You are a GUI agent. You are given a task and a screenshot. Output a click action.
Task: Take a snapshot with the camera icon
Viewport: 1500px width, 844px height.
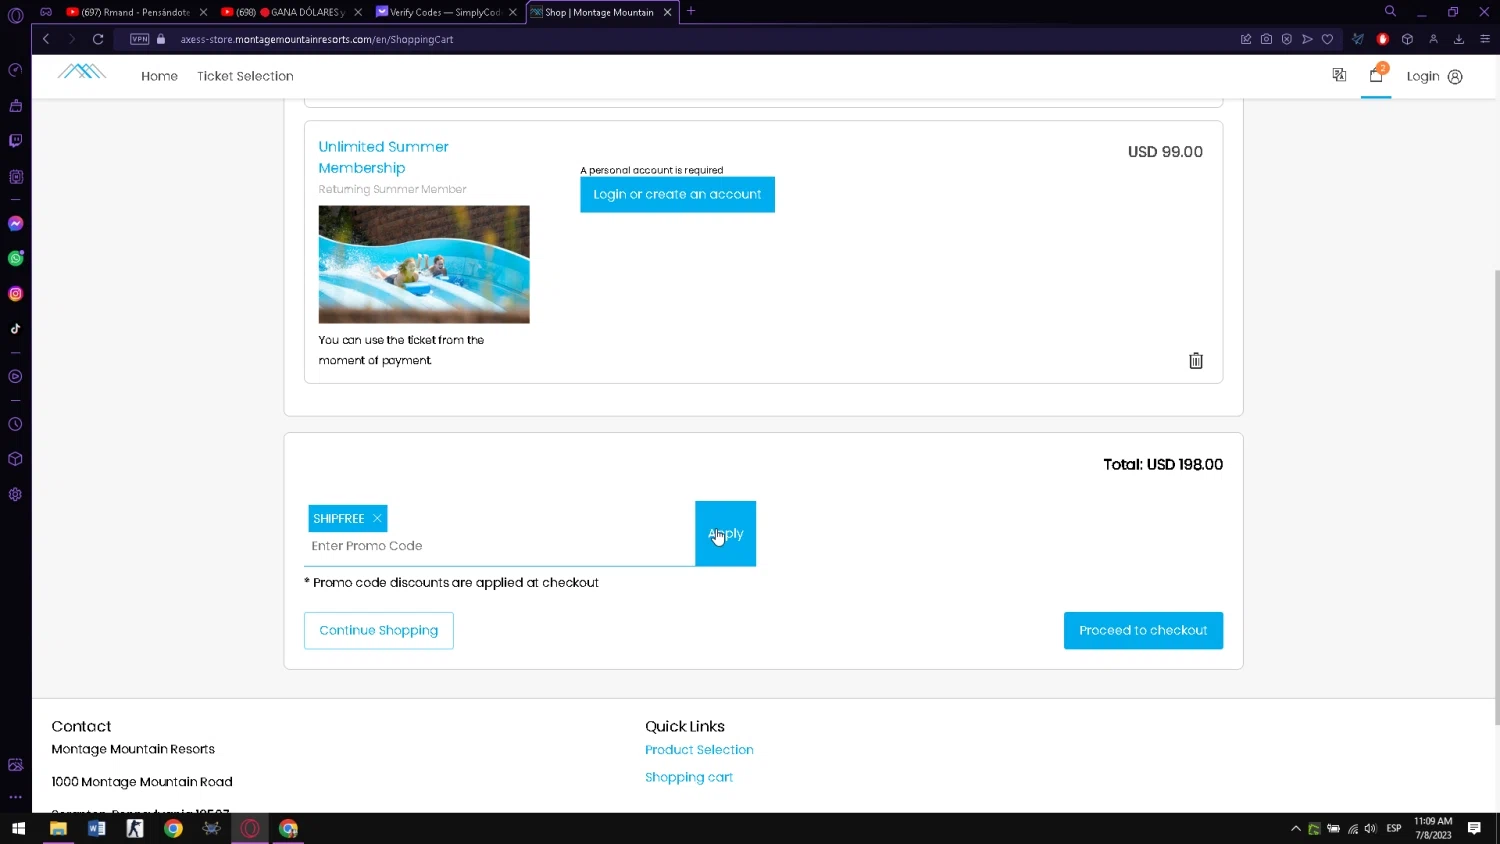click(1266, 39)
